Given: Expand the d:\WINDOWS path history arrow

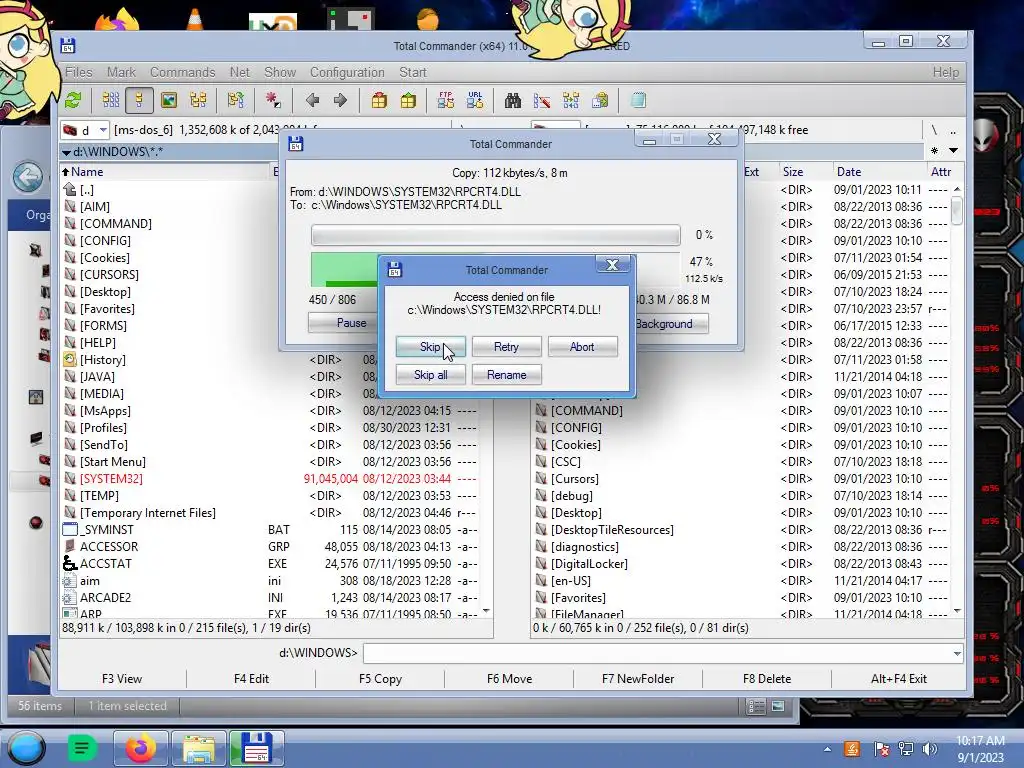Looking at the screenshot, I should (66, 152).
